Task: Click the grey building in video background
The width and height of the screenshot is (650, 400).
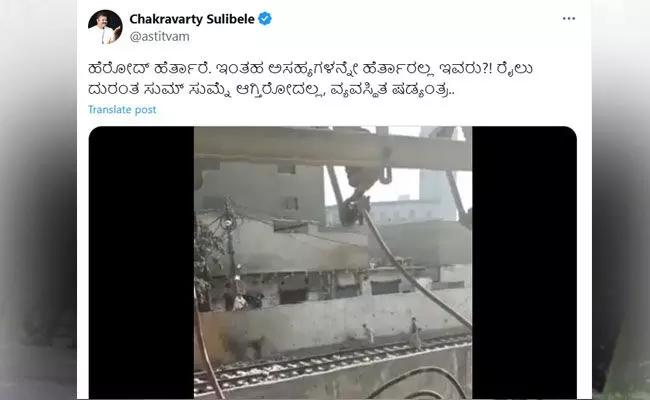Action: (x=261, y=192)
